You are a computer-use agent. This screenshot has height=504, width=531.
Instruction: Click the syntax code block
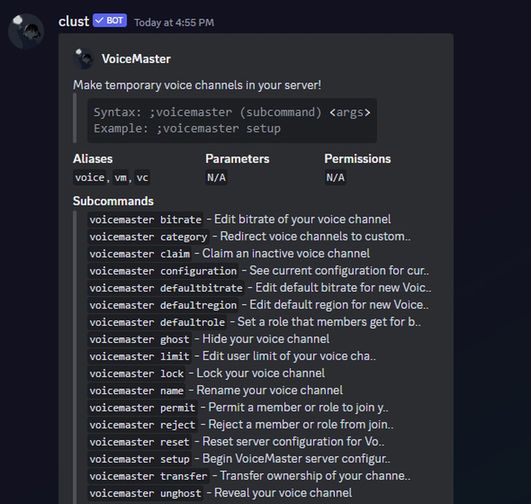[x=232, y=120]
